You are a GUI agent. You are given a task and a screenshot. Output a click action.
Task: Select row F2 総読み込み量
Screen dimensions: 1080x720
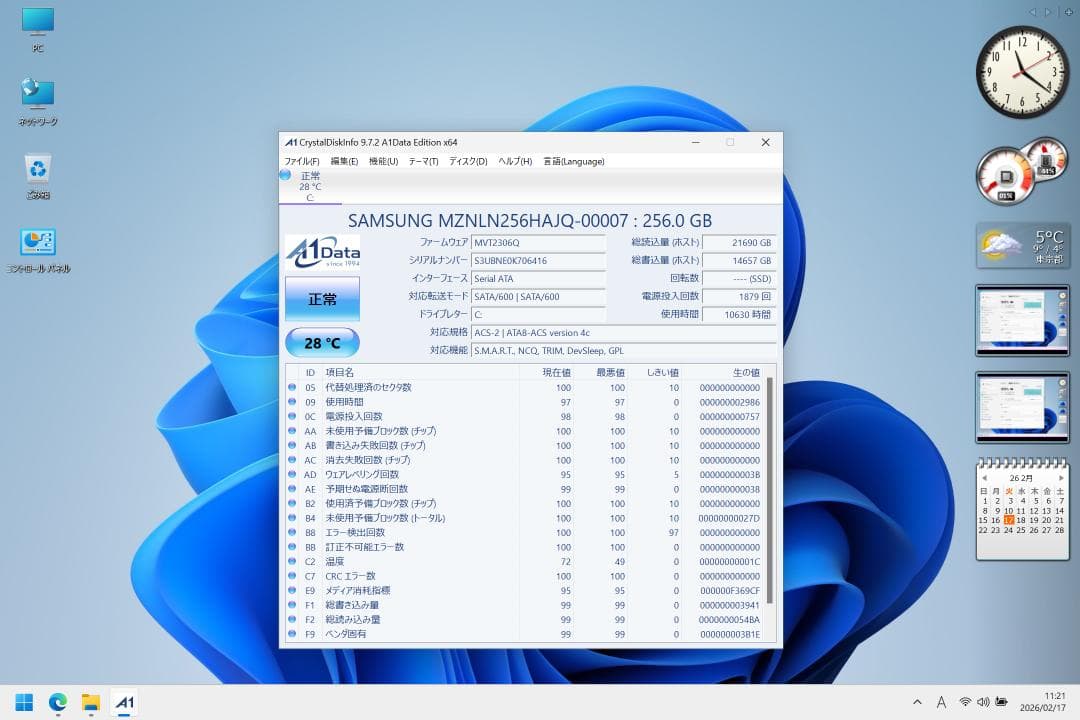tap(525, 619)
